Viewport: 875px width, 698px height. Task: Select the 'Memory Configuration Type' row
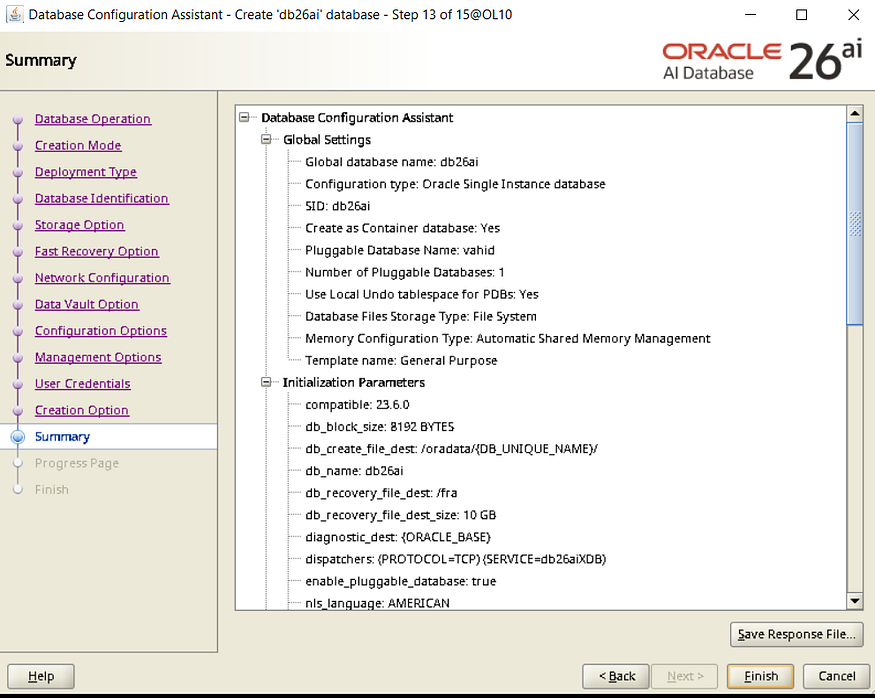507,339
